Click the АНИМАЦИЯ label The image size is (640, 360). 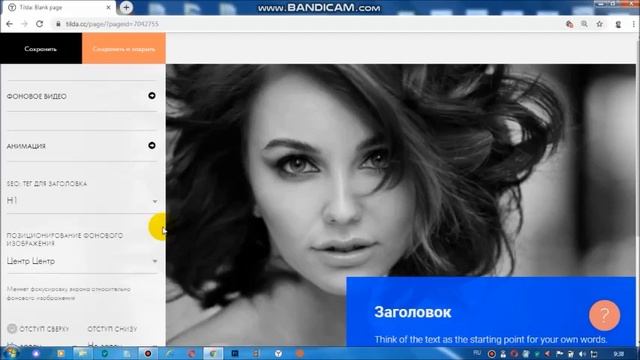(26, 146)
